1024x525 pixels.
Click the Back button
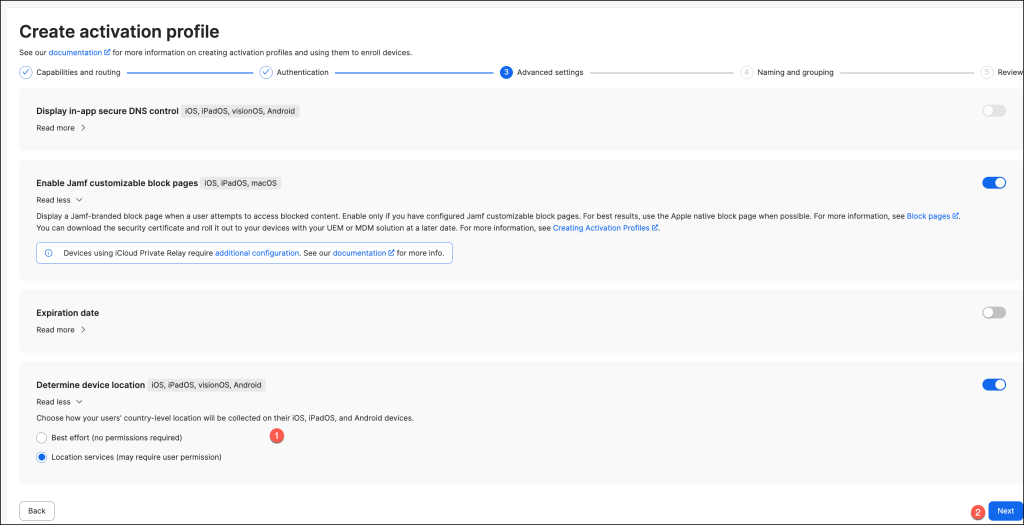[37, 511]
